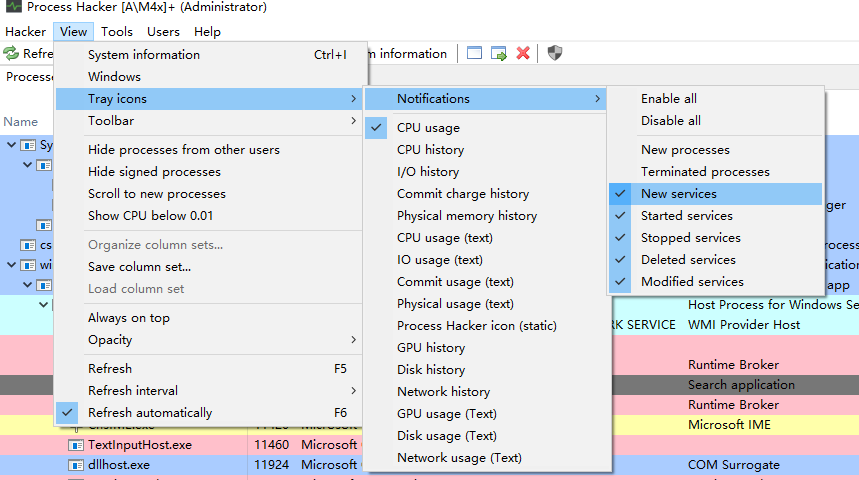This screenshot has height=480, width=859.
Task: Click the TextInputHost.exe process icon
Action: click(x=76, y=445)
